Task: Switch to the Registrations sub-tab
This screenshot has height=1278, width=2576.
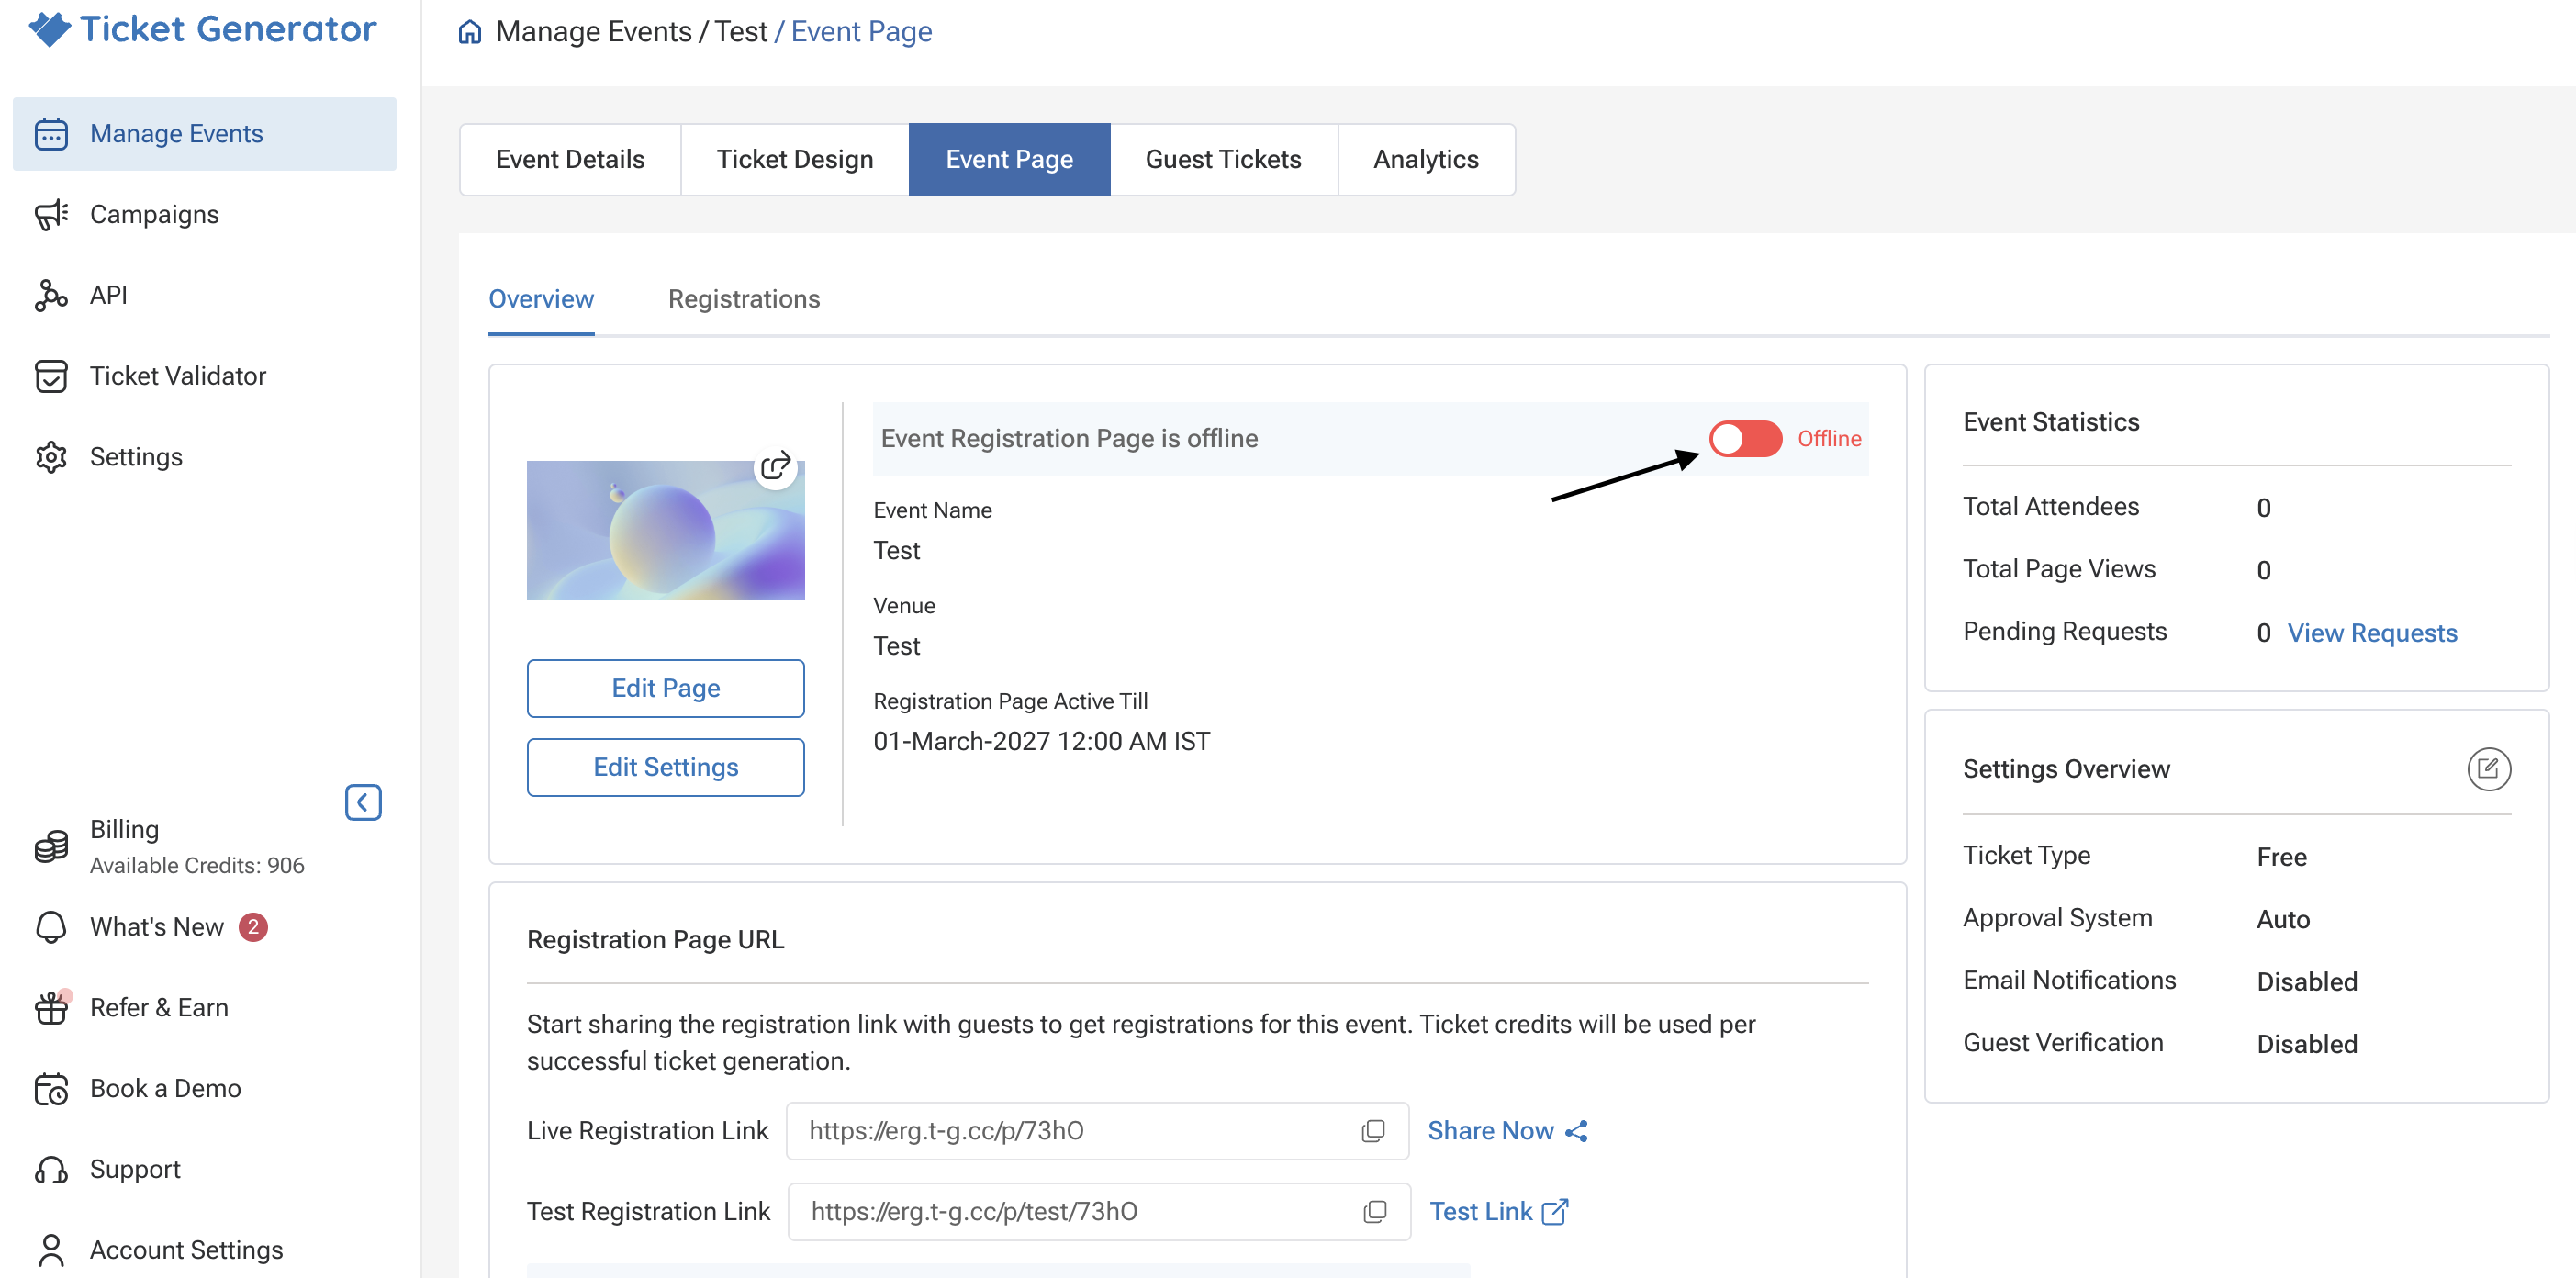Action: pyautogui.click(x=743, y=299)
